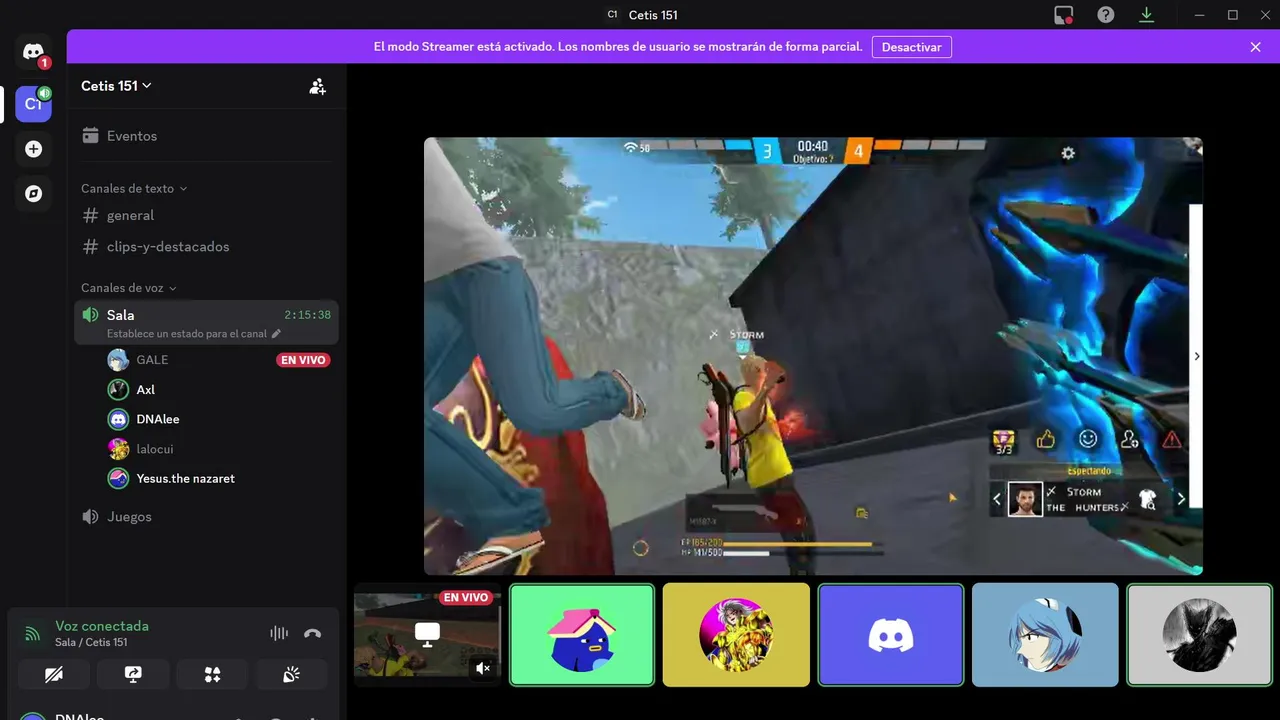The image size is (1280, 720).
Task: Add a server with plus icon
Action: [33, 149]
